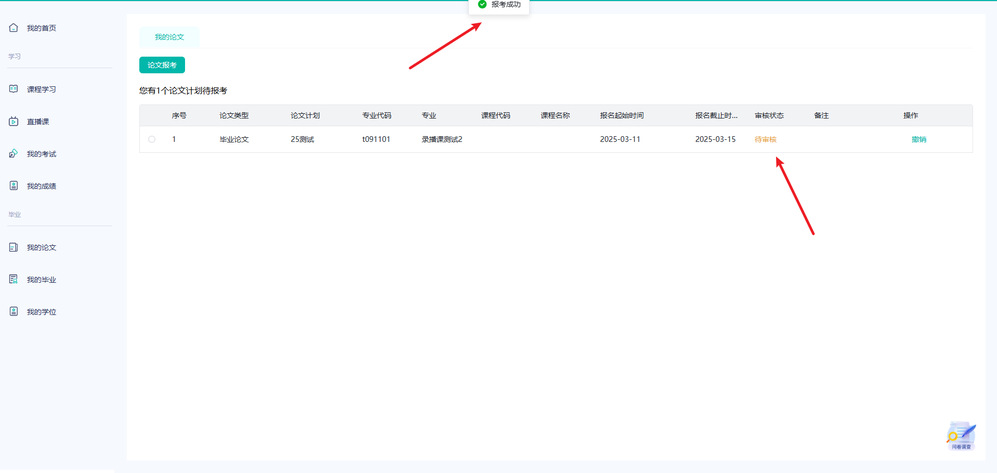The image size is (997, 473).
Task: Click the 课程学习 sidebar icon
Action: 13,89
